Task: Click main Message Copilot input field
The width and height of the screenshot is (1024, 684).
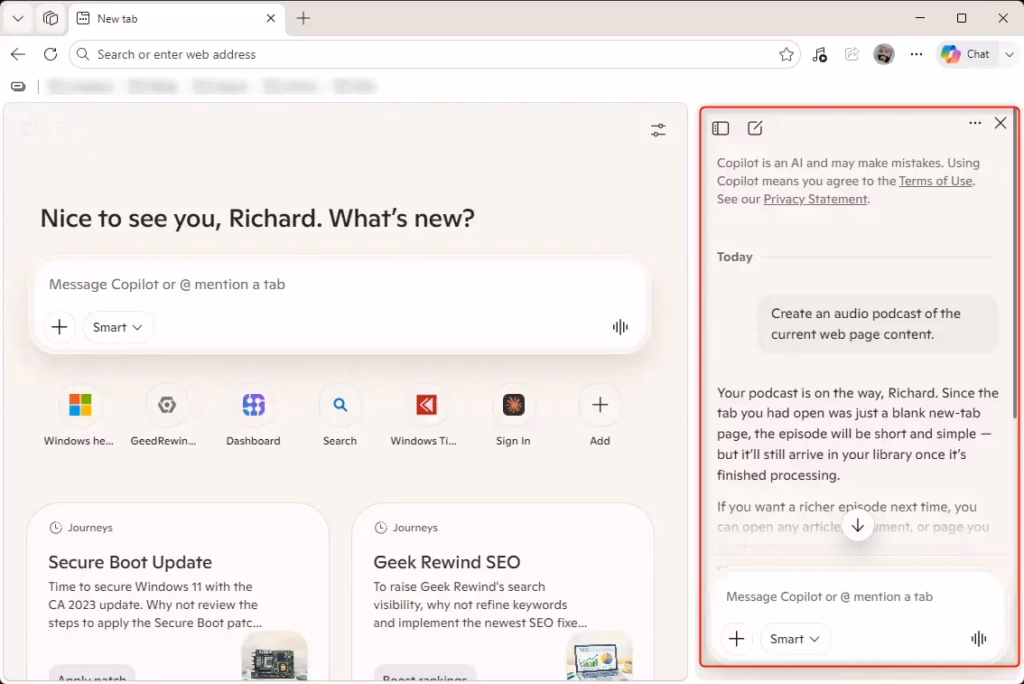Action: click(340, 284)
